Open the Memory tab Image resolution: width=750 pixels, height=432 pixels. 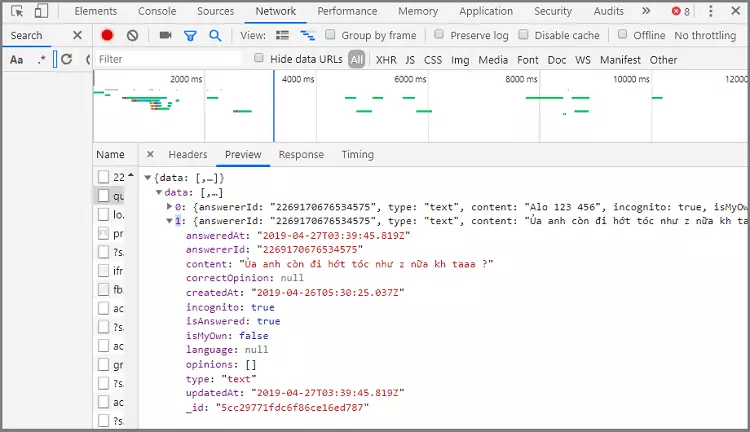pyautogui.click(x=418, y=11)
